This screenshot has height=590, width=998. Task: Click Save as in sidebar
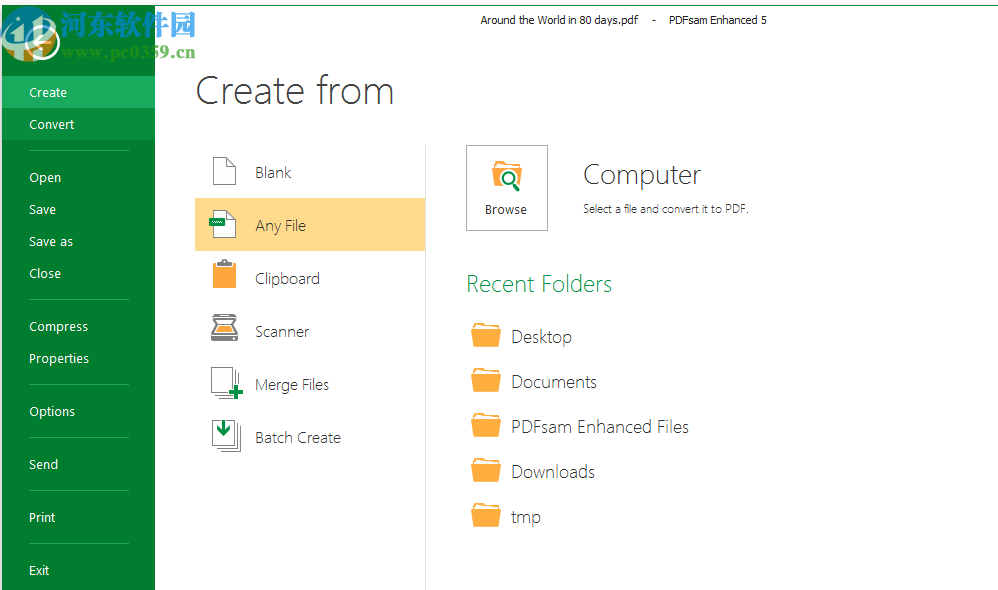click(x=51, y=242)
